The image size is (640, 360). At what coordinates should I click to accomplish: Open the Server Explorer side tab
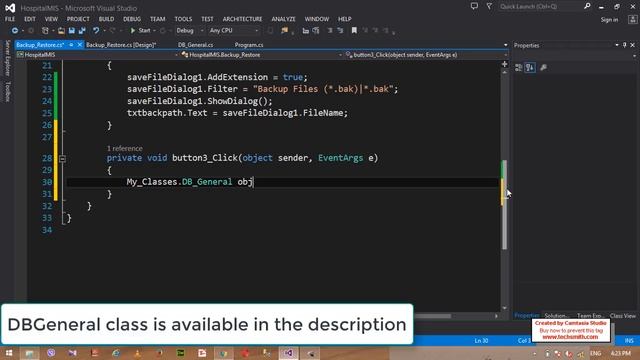[x=7, y=58]
